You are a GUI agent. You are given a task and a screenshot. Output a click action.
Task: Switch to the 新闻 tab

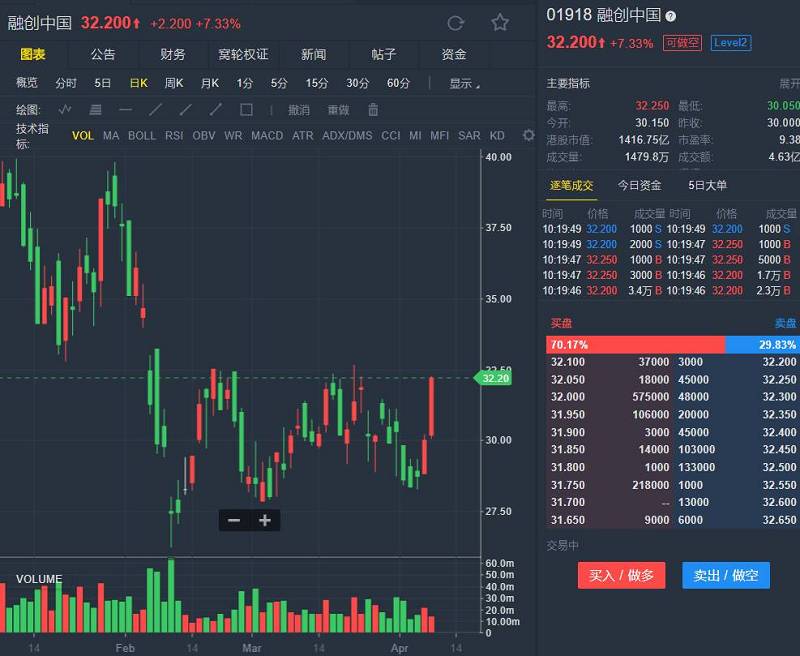(x=313, y=54)
